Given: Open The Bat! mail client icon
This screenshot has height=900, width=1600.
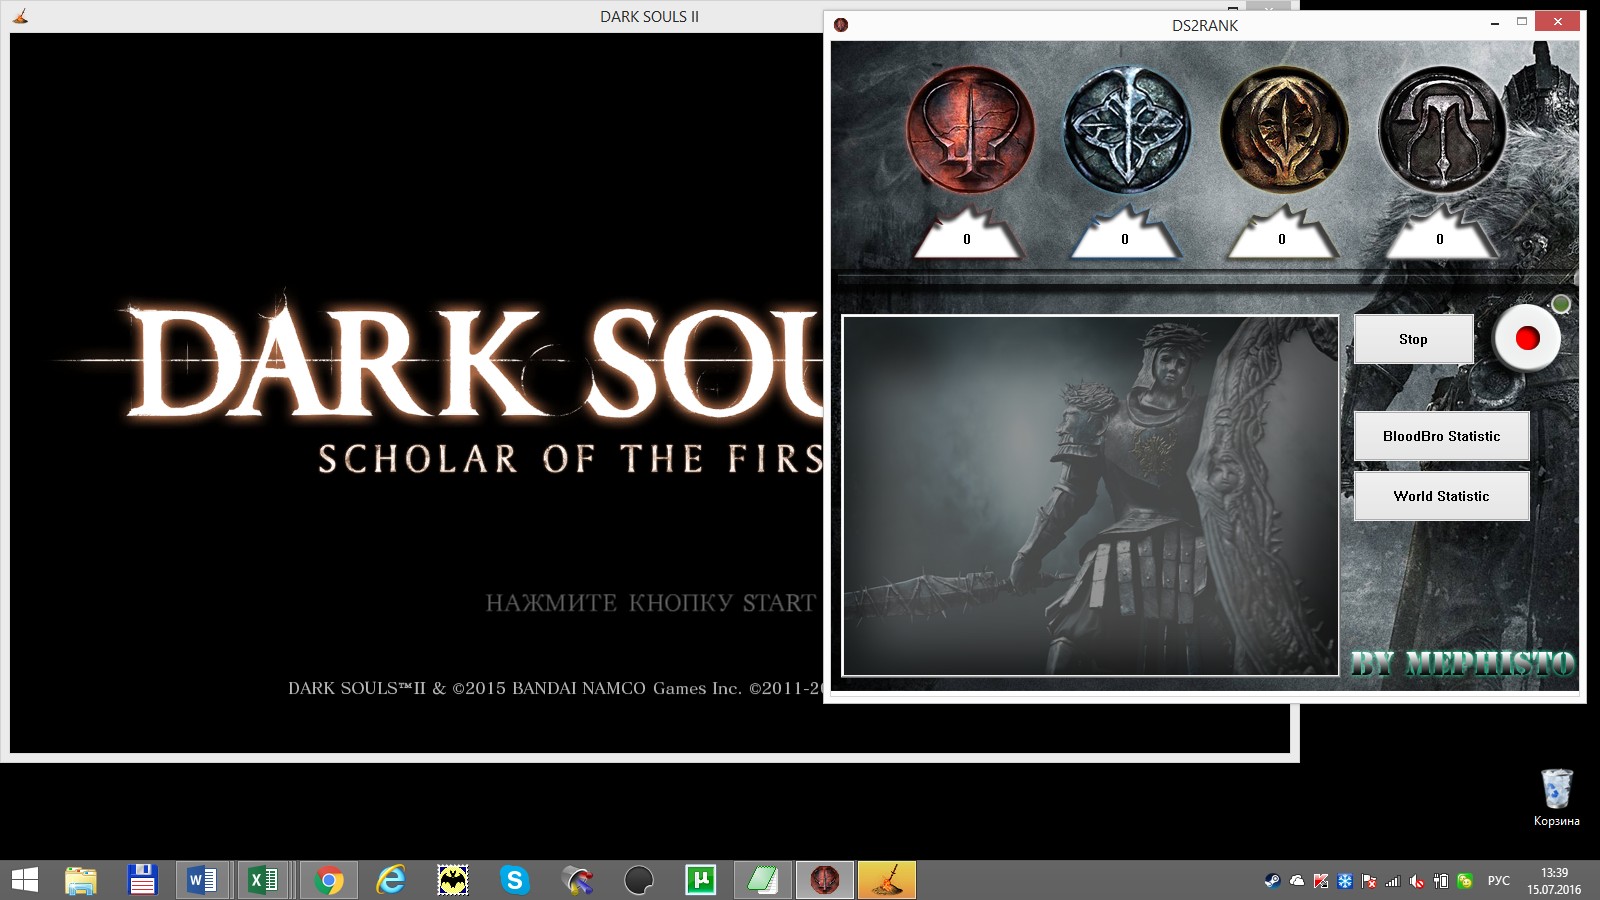Looking at the screenshot, I should 453,880.
